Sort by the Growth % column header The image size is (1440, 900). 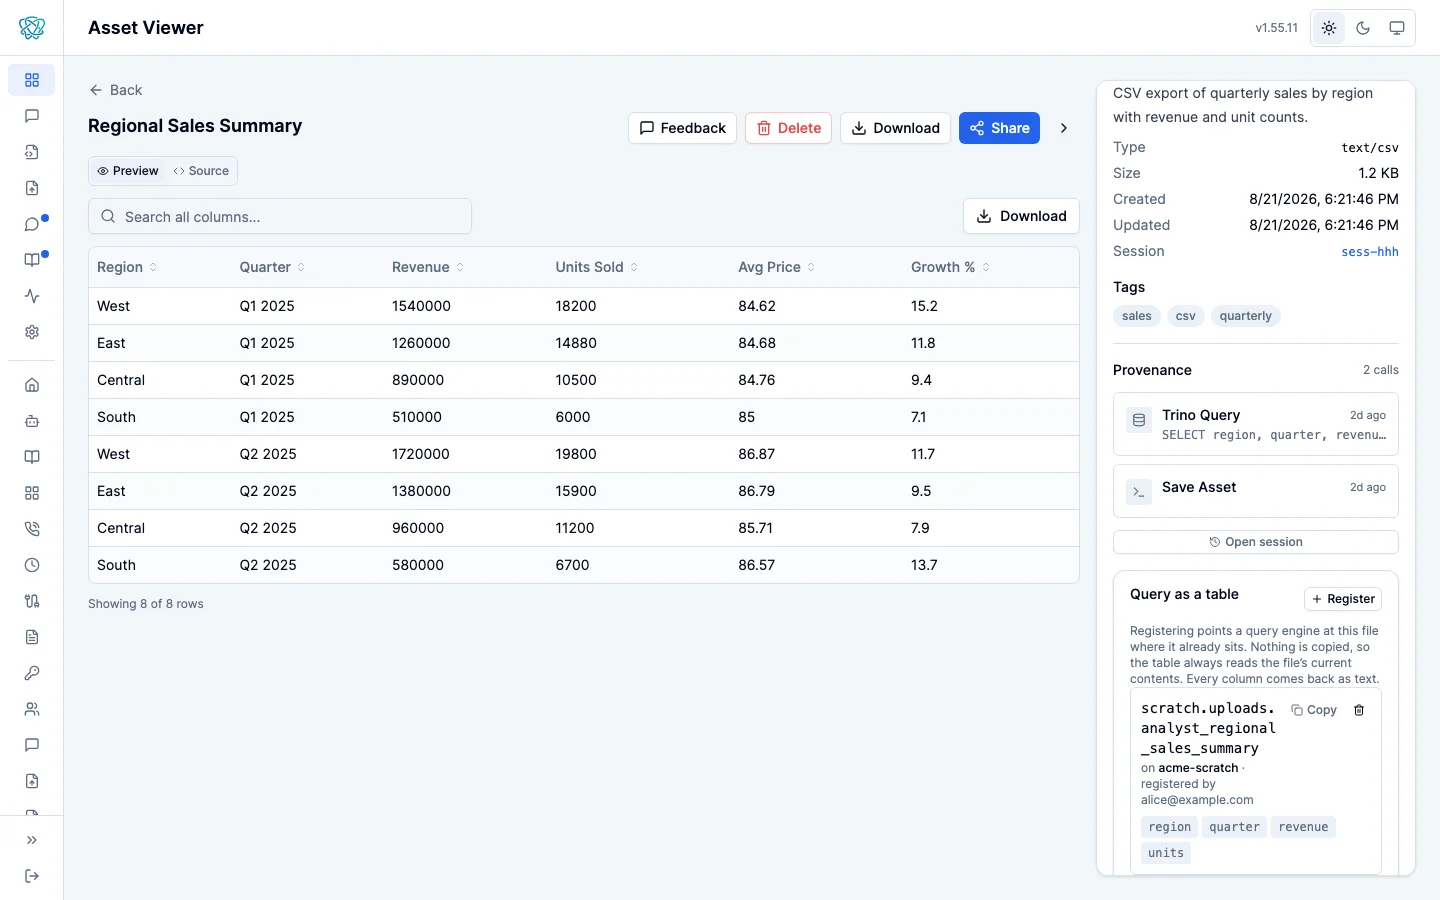pos(951,267)
